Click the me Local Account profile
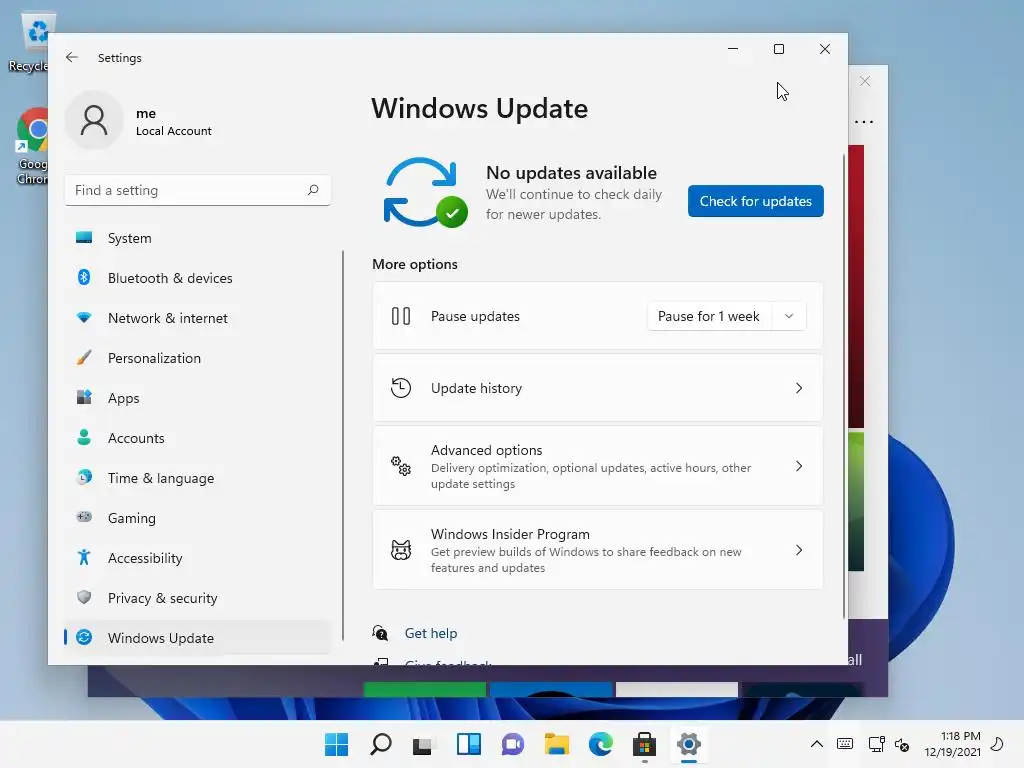The width and height of the screenshot is (1024, 768). [x=140, y=121]
